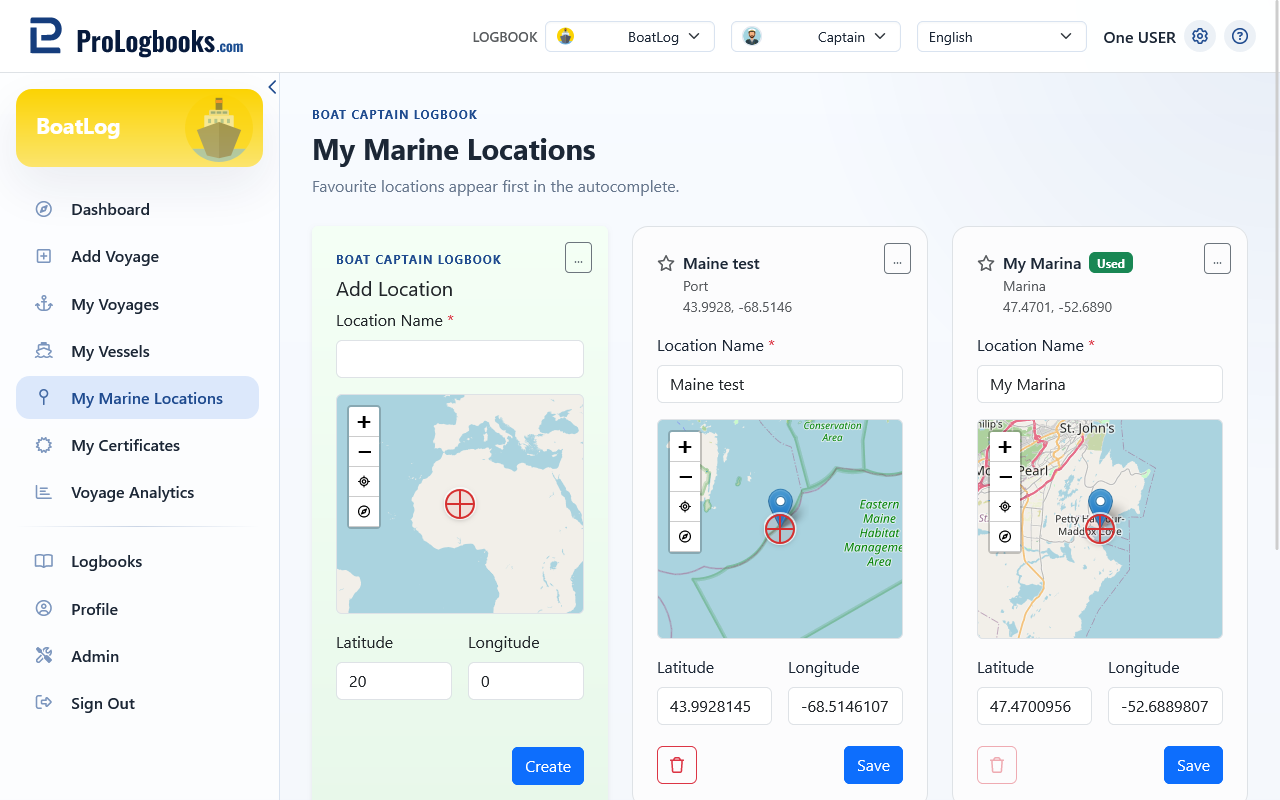The image size is (1280, 800).
Task: Open My Vessels in sidebar
Action: click(x=137, y=351)
